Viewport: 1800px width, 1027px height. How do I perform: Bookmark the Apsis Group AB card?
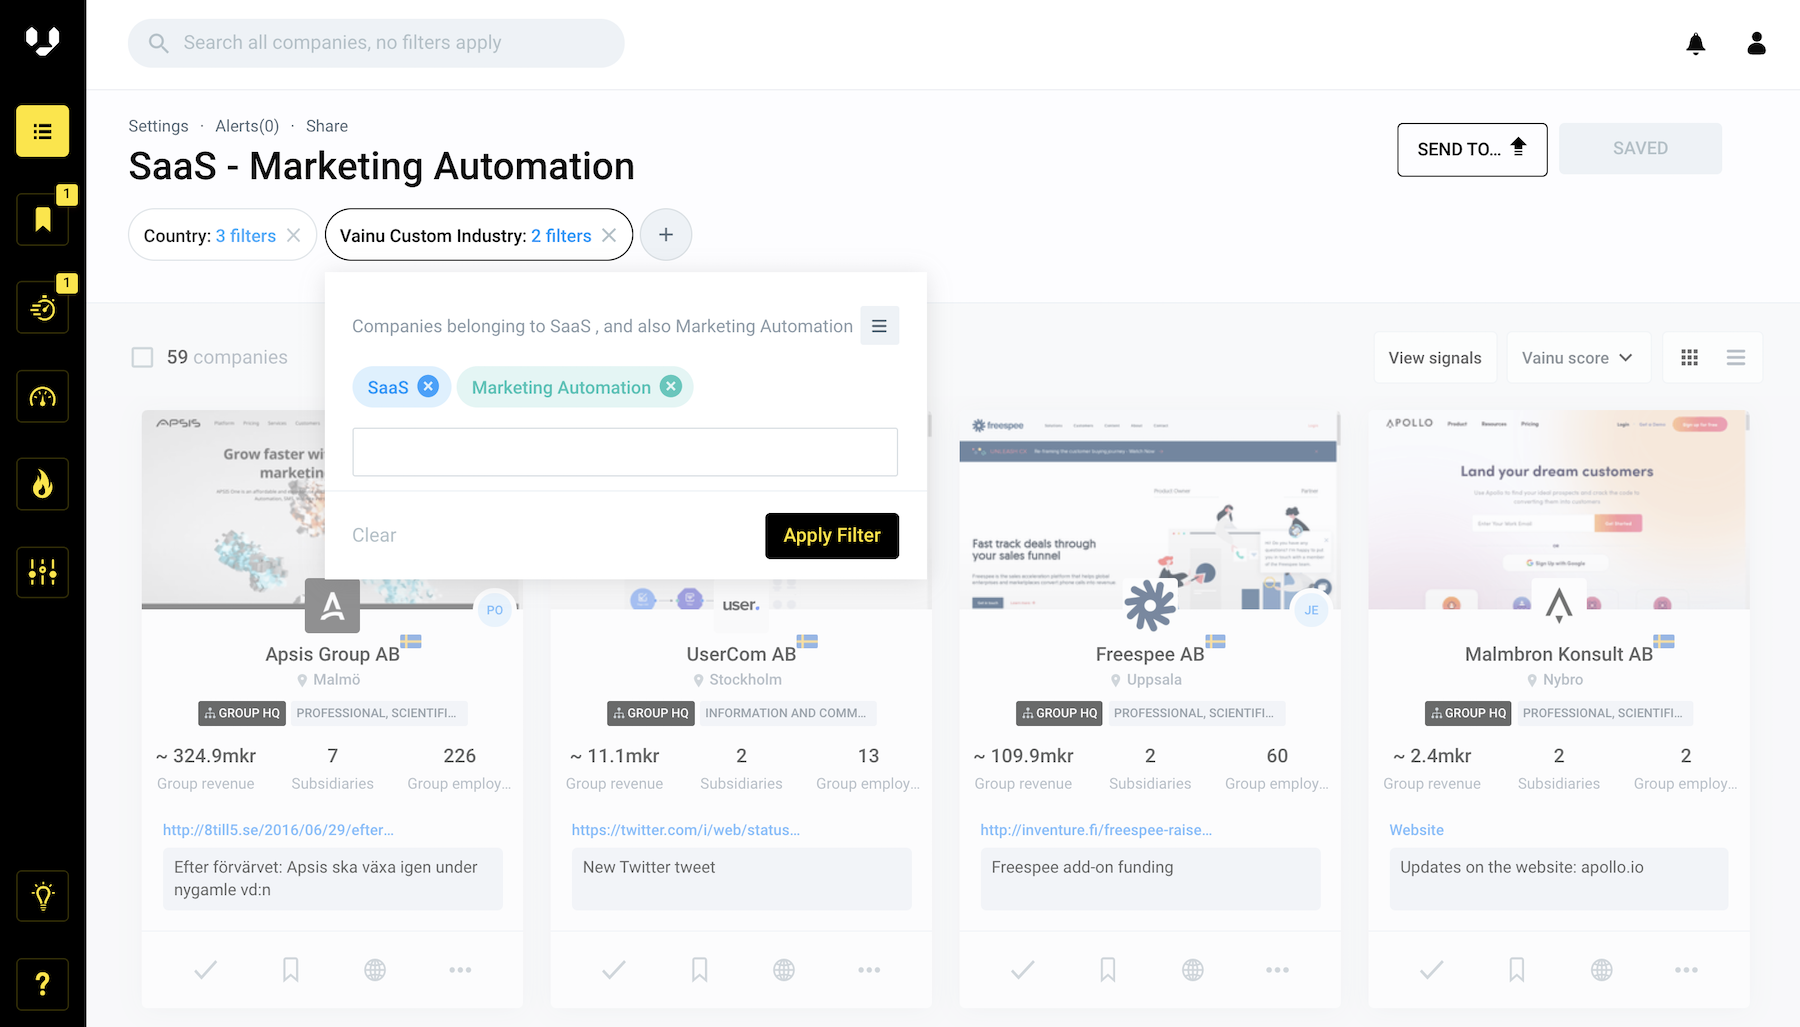290,969
